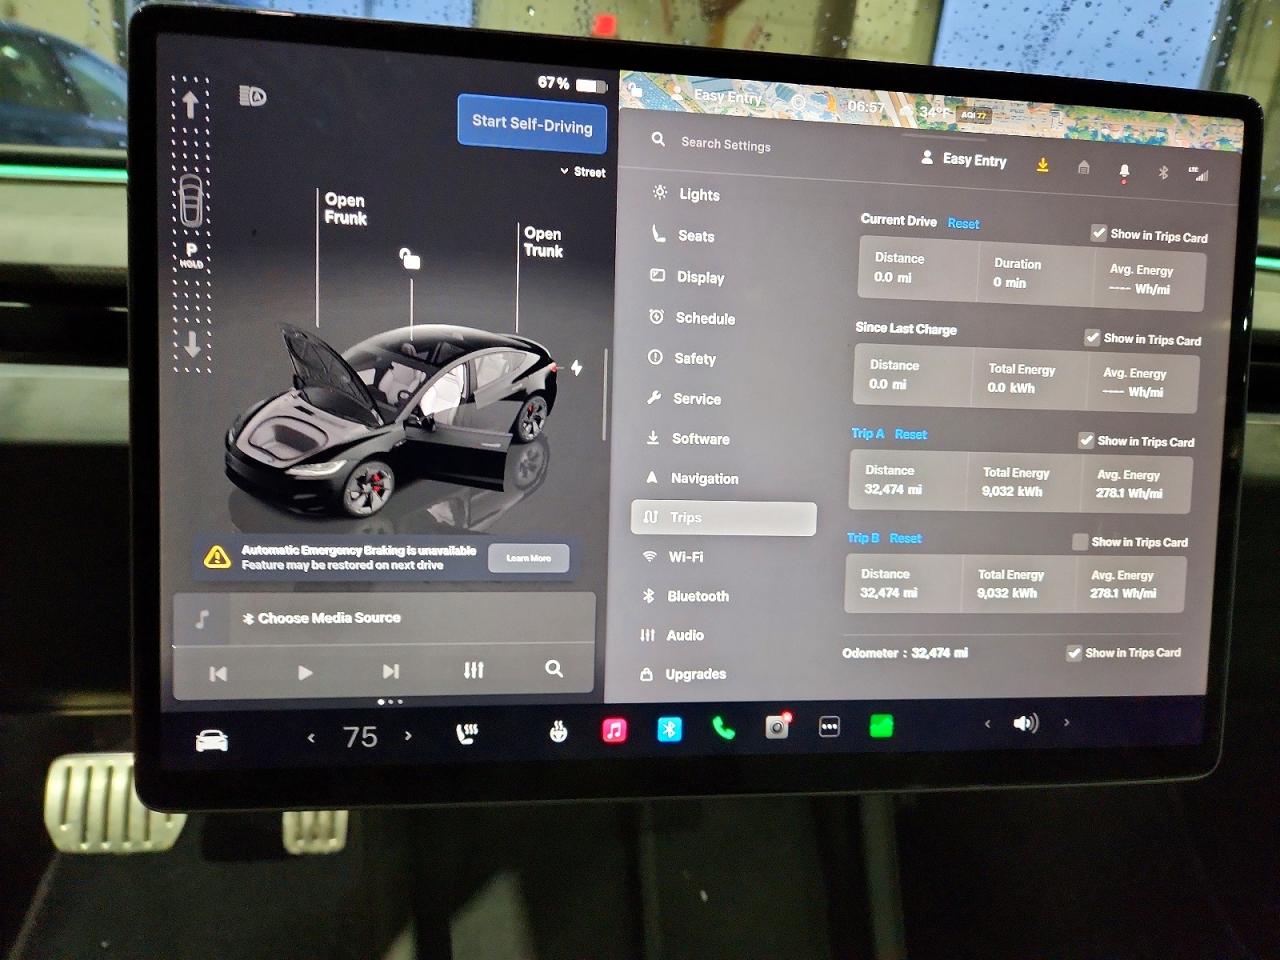Screen dimensions: 1280x960
Task: Tap the steering wheel heater icon
Action: click(559, 732)
